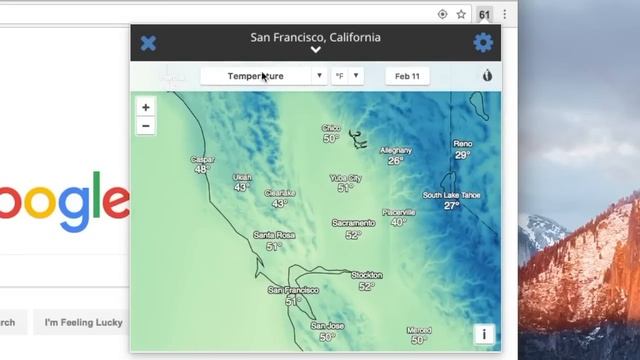The height and width of the screenshot is (360, 640).
Task: Click Ukiah 43° map label
Action: 242,182
